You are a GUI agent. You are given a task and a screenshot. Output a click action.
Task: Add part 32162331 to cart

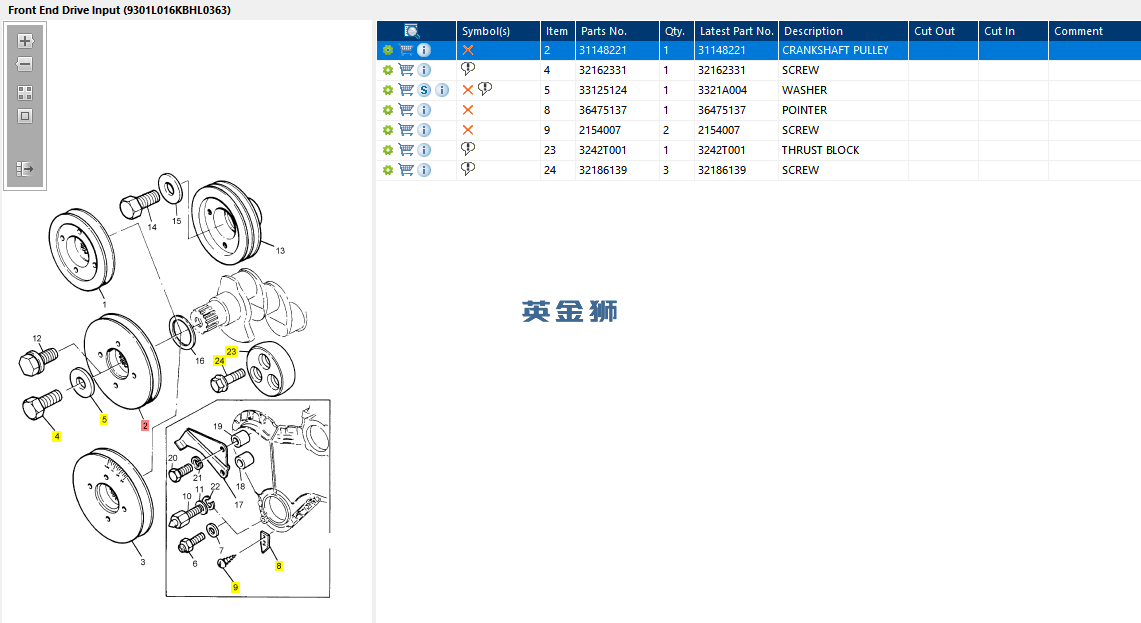(406, 70)
